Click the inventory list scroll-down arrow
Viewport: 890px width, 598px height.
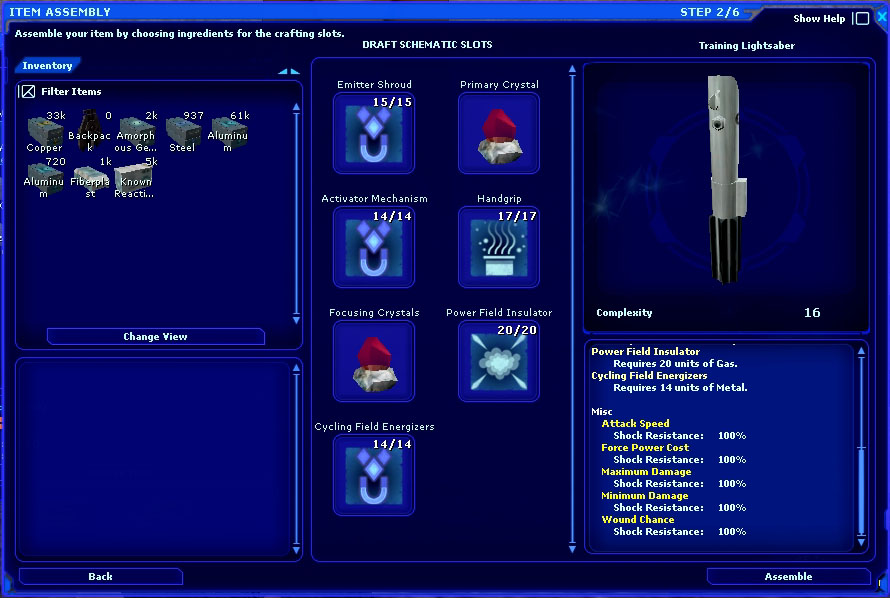296,320
